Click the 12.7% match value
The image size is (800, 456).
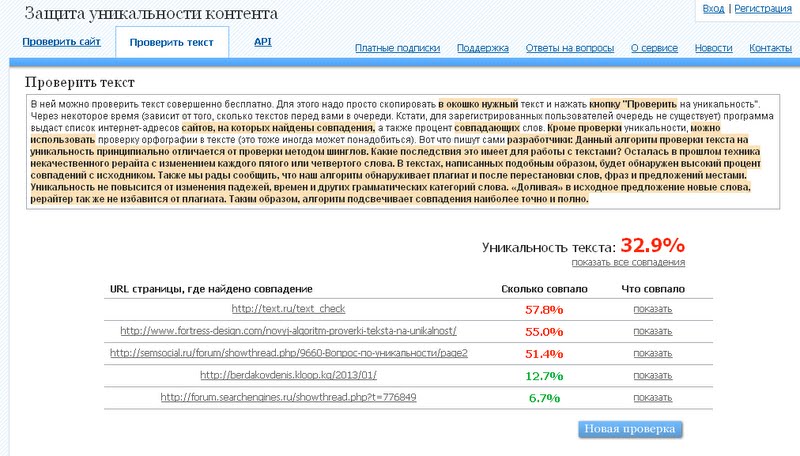(544, 376)
